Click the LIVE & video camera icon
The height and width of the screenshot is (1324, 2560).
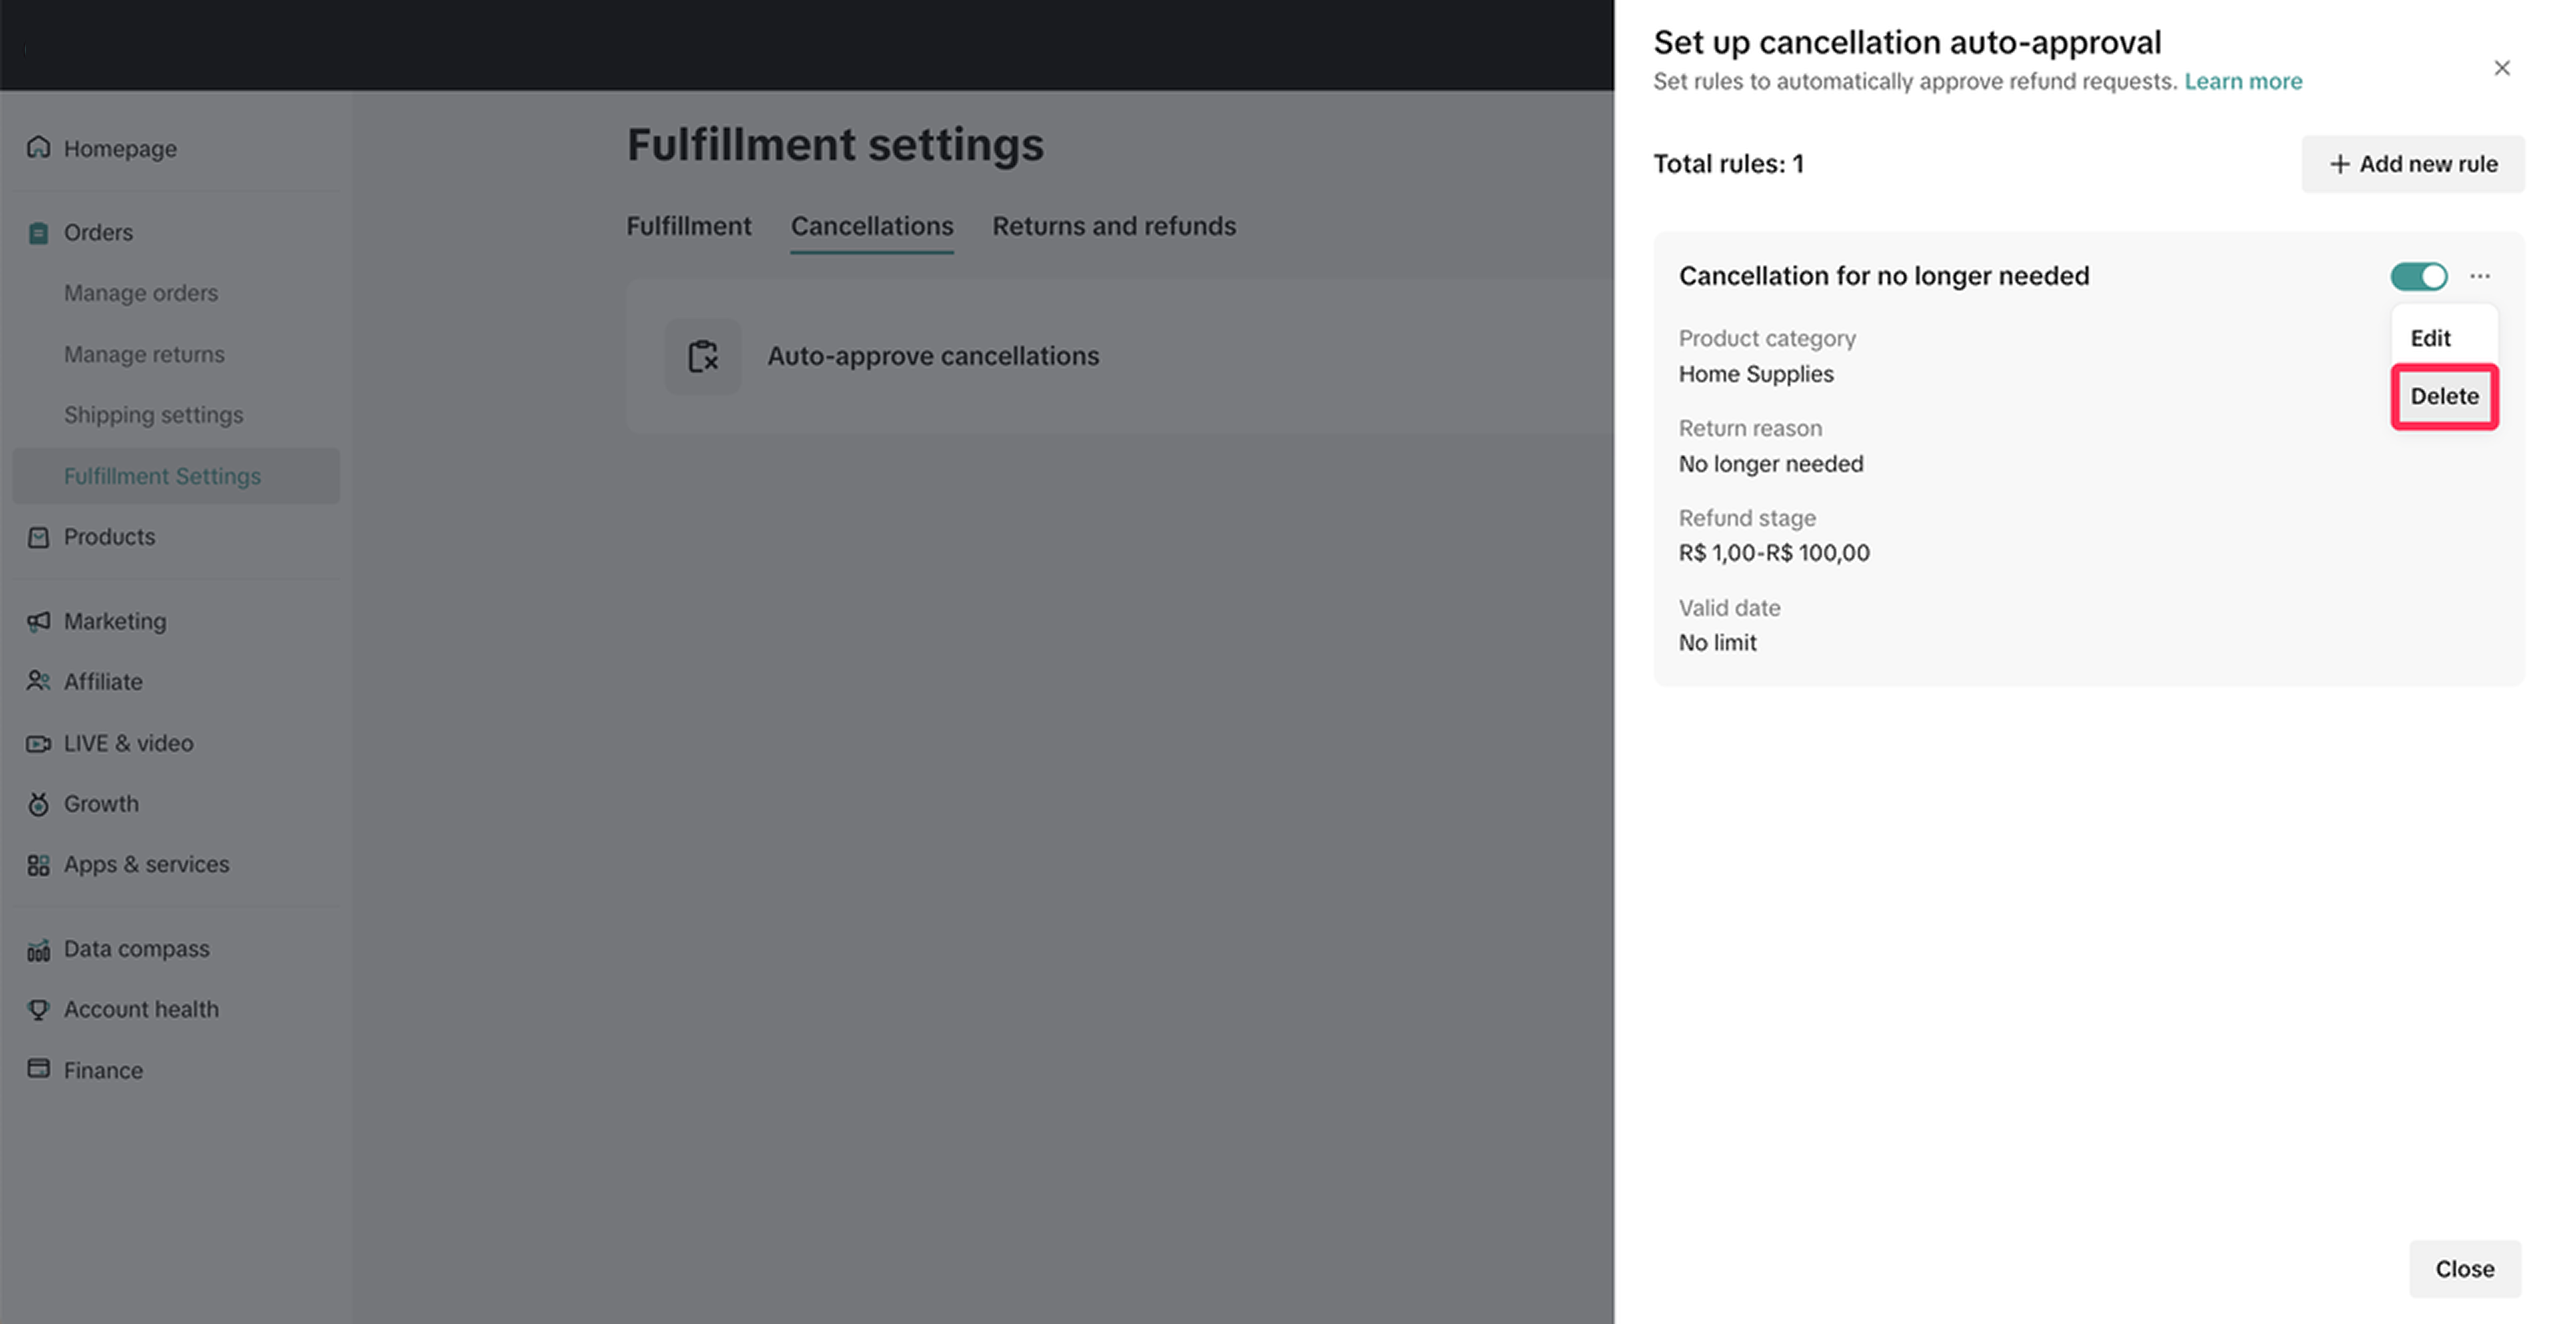tap(38, 743)
